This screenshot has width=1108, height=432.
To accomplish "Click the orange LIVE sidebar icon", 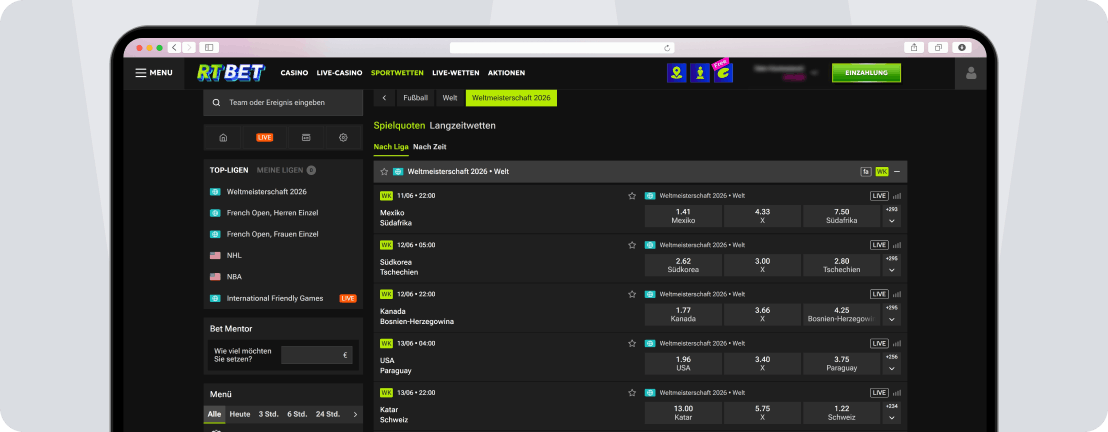I will pyautogui.click(x=264, y=137).
